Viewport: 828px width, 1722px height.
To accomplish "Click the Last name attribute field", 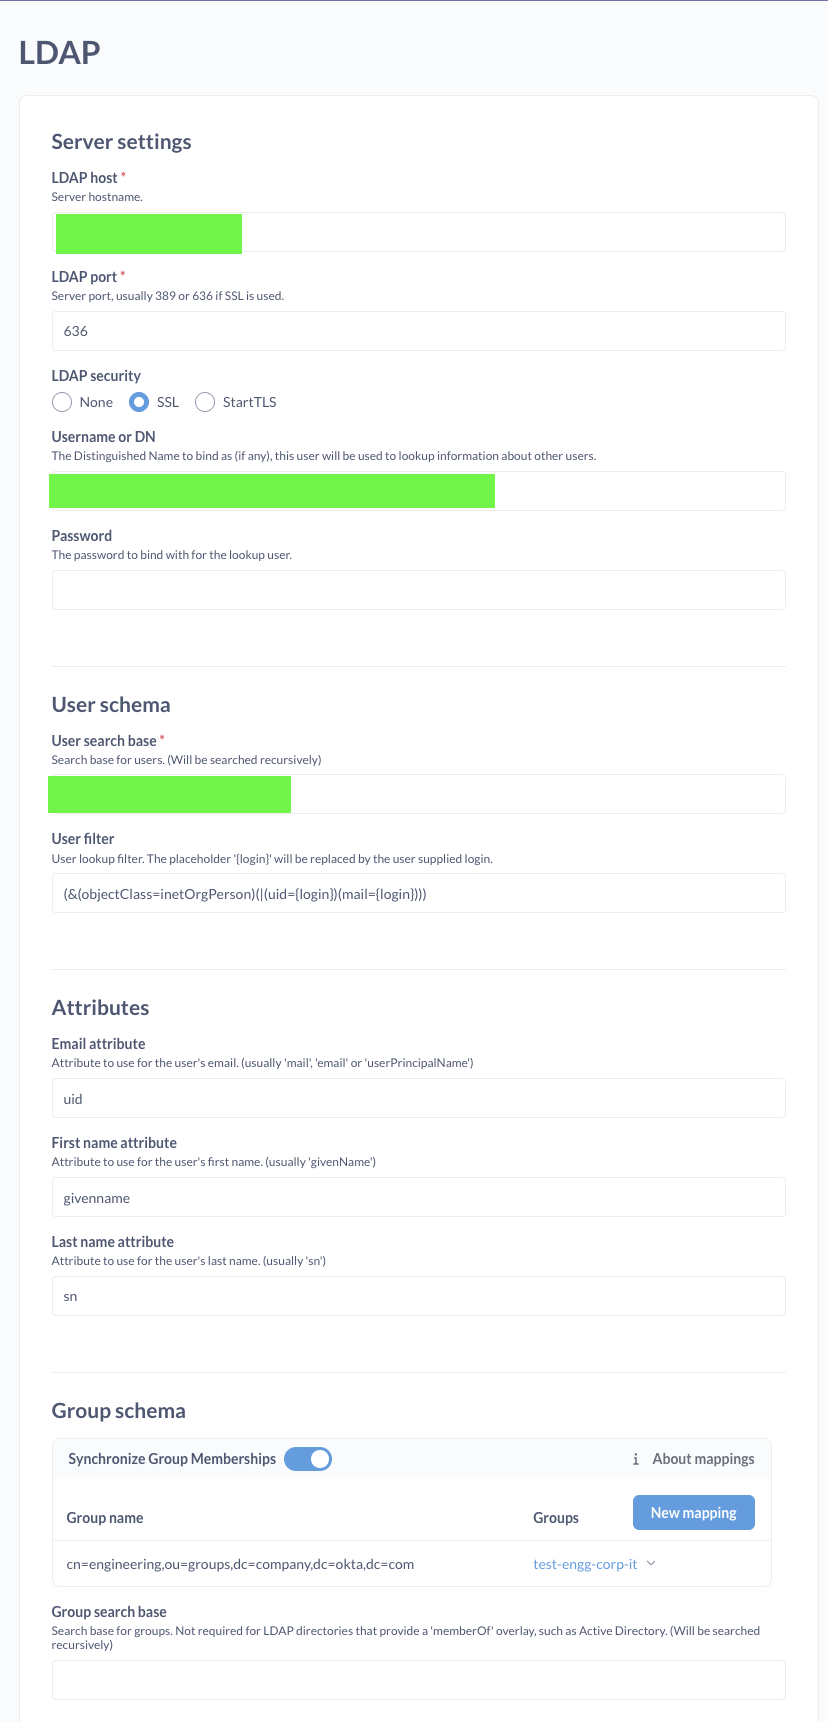I will click(x=418, y=1296).
